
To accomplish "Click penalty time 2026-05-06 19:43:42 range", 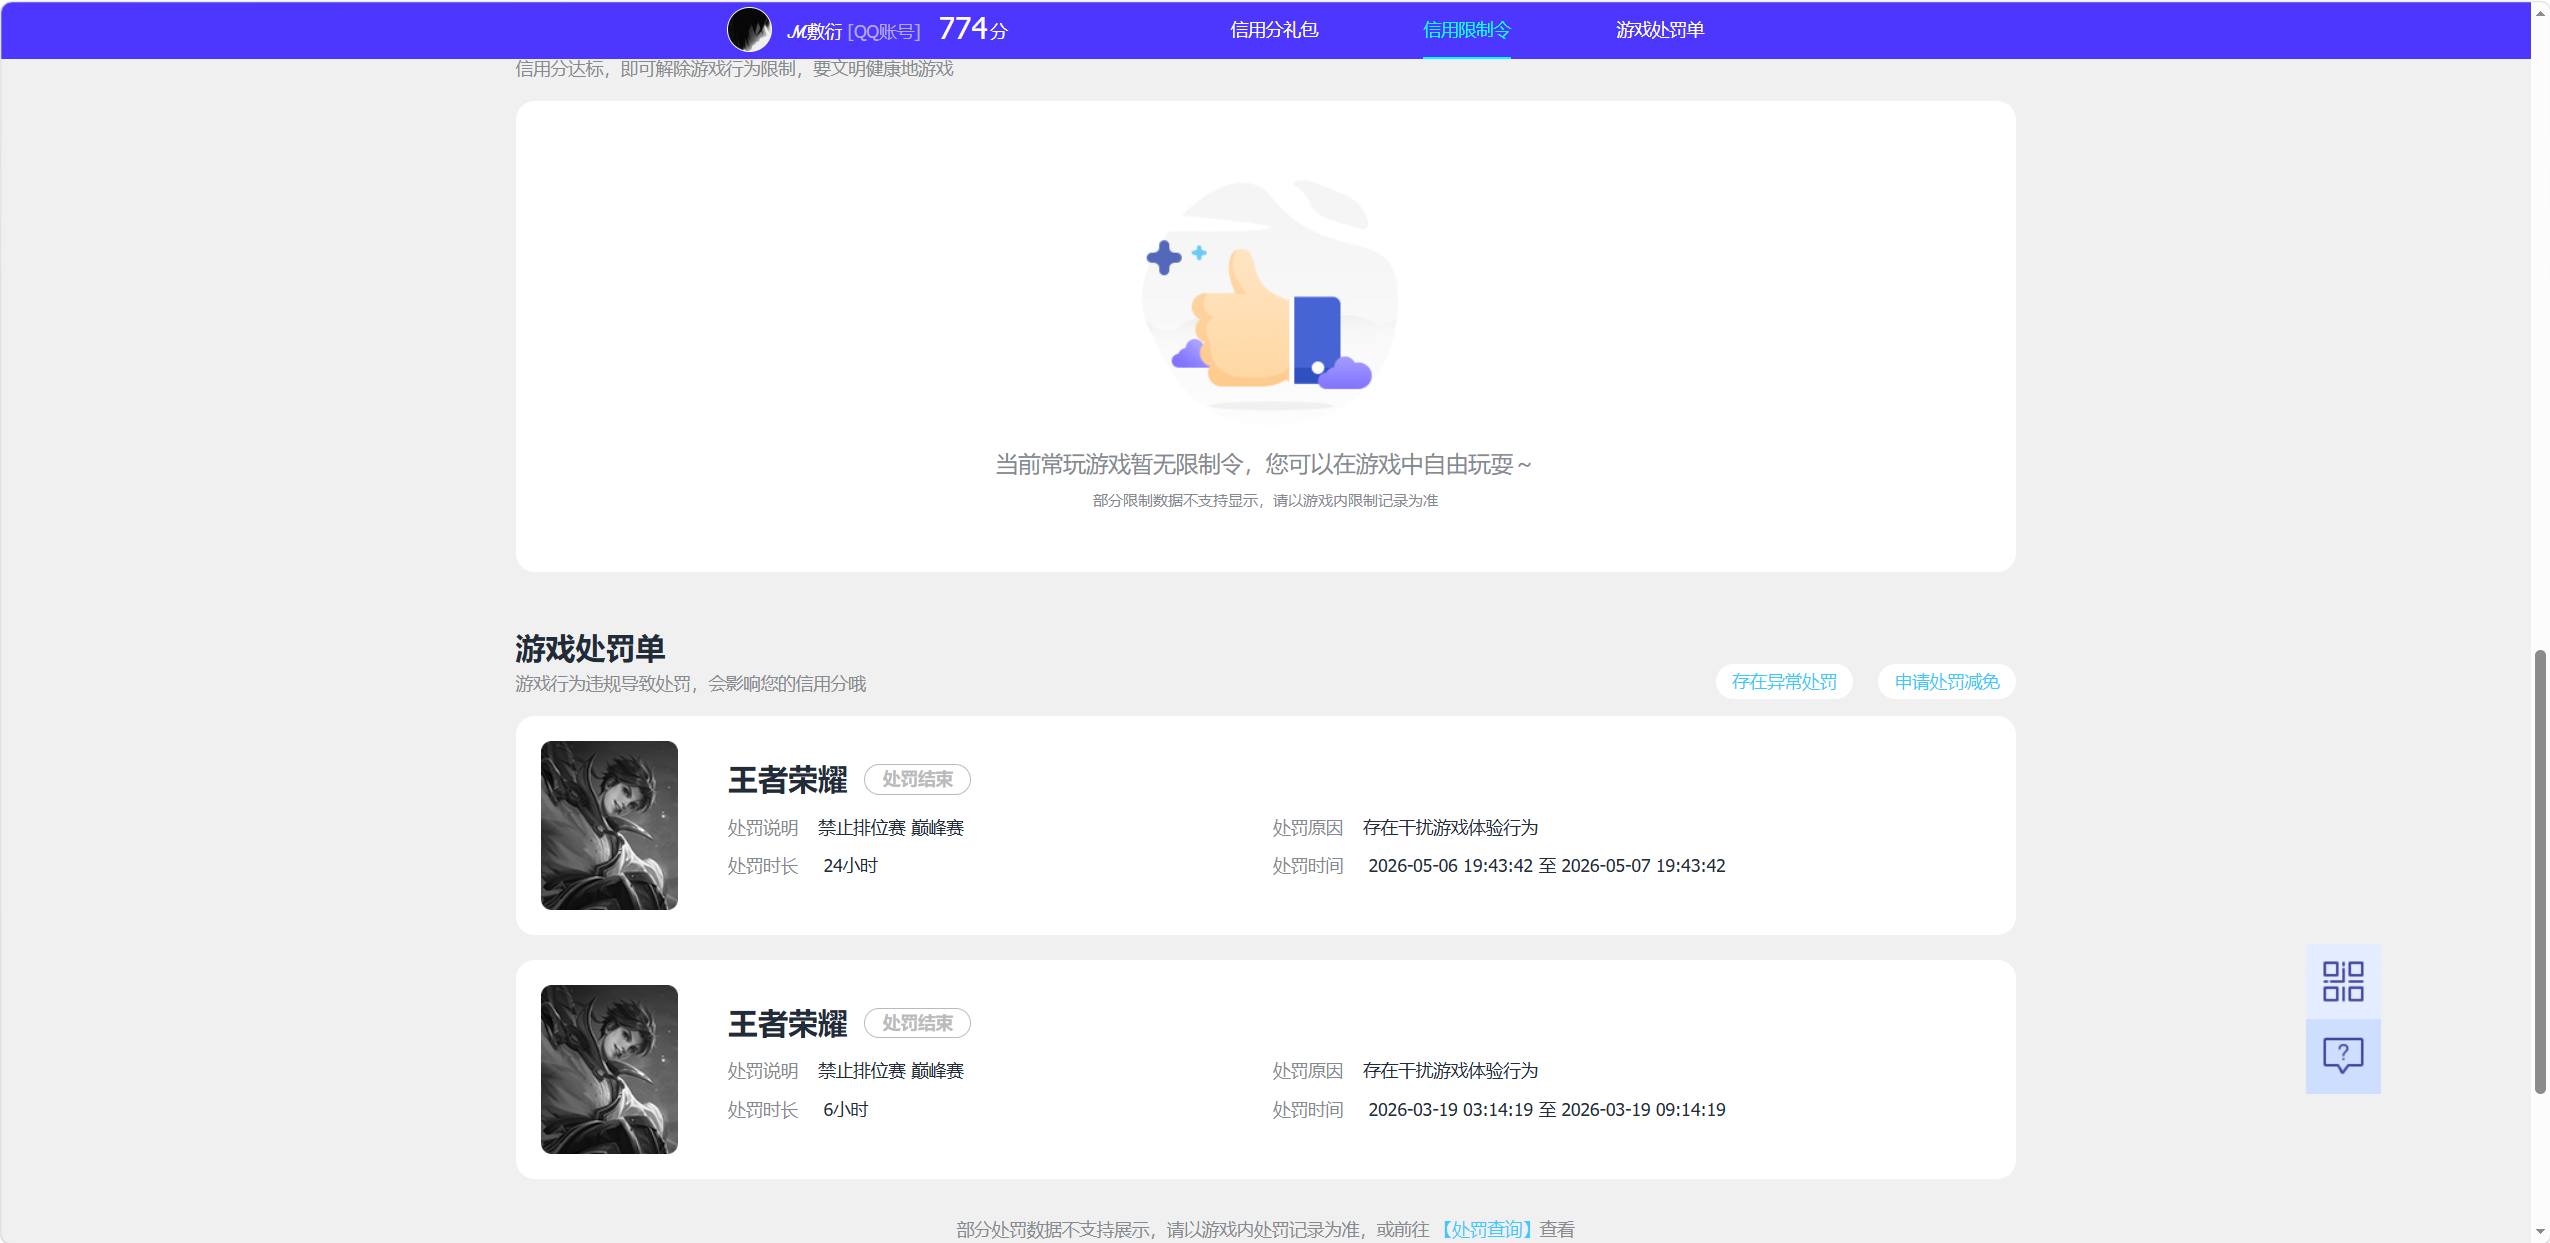I will click(1546, 866).
